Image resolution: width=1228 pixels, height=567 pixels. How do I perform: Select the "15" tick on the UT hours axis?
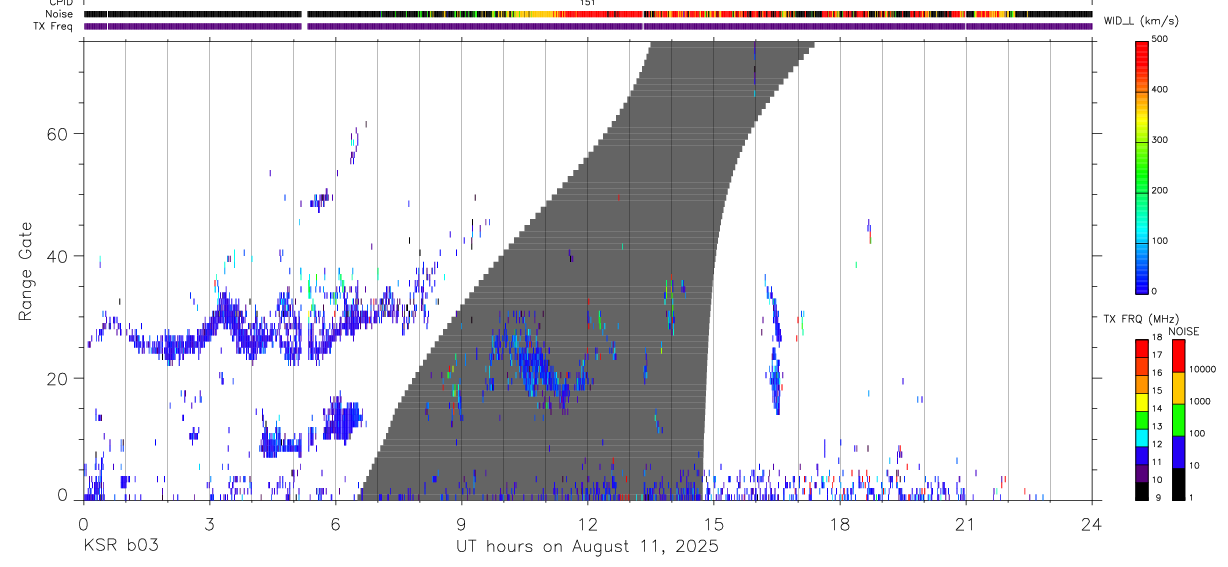pos(714,523)
